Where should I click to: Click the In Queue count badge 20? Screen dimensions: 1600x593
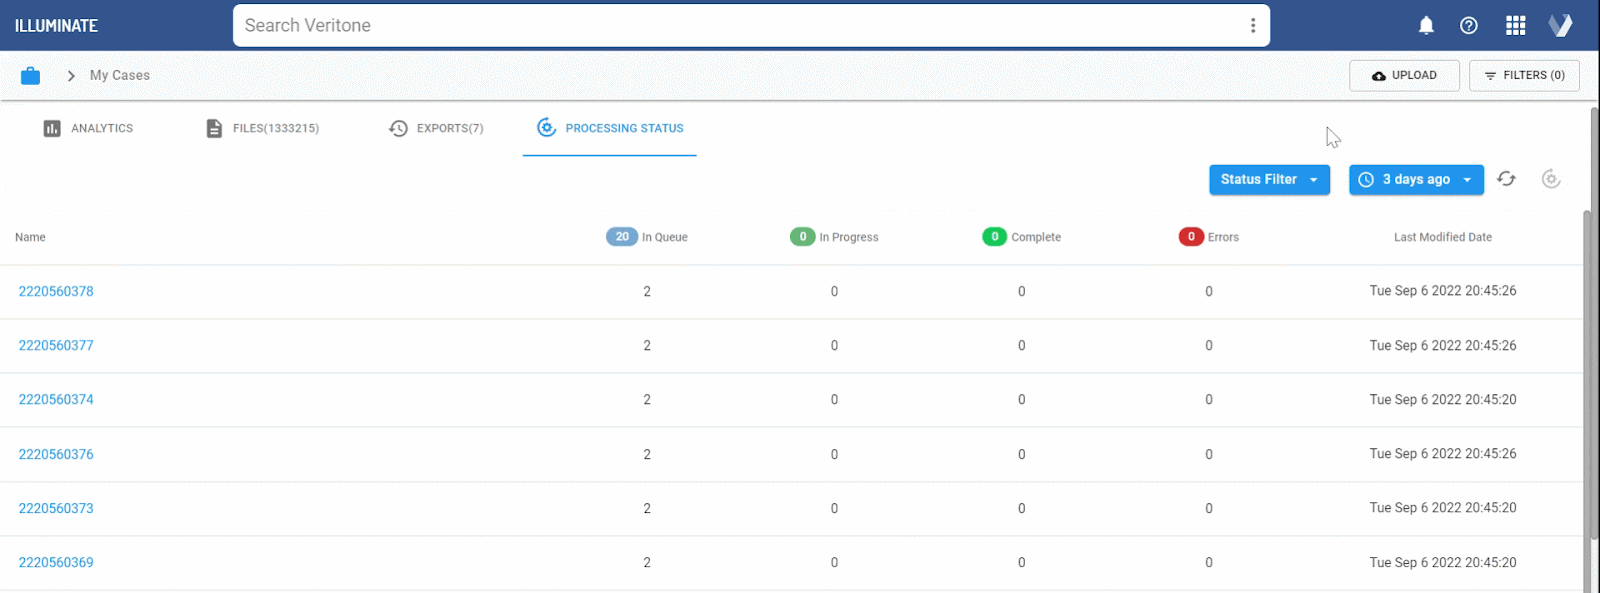622,237
